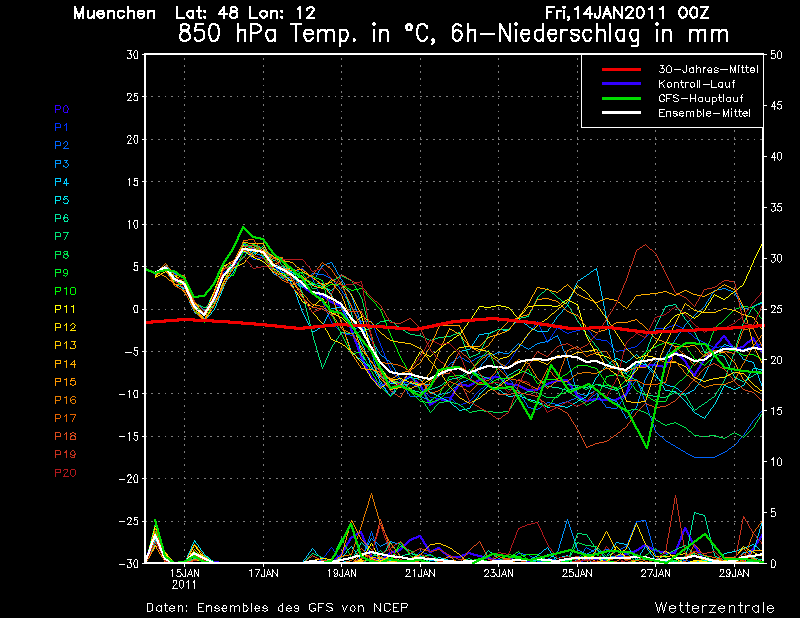
Task: Click the P2 ensemble member label
Action: click(x=62, y=145)
